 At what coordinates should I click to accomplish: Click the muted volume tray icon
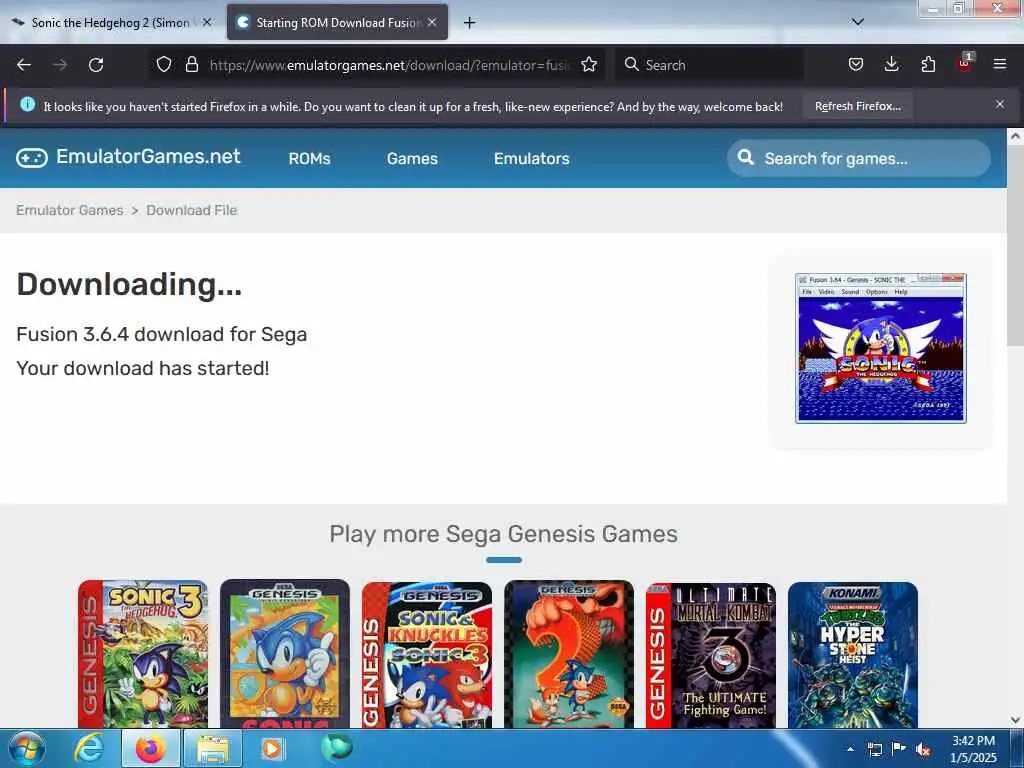923,750
